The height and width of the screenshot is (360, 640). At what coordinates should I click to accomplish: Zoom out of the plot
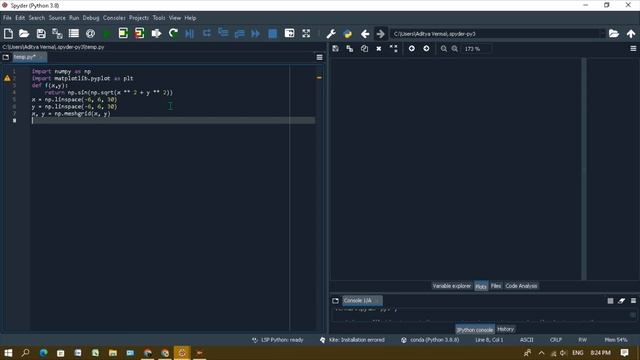[444, 49]
